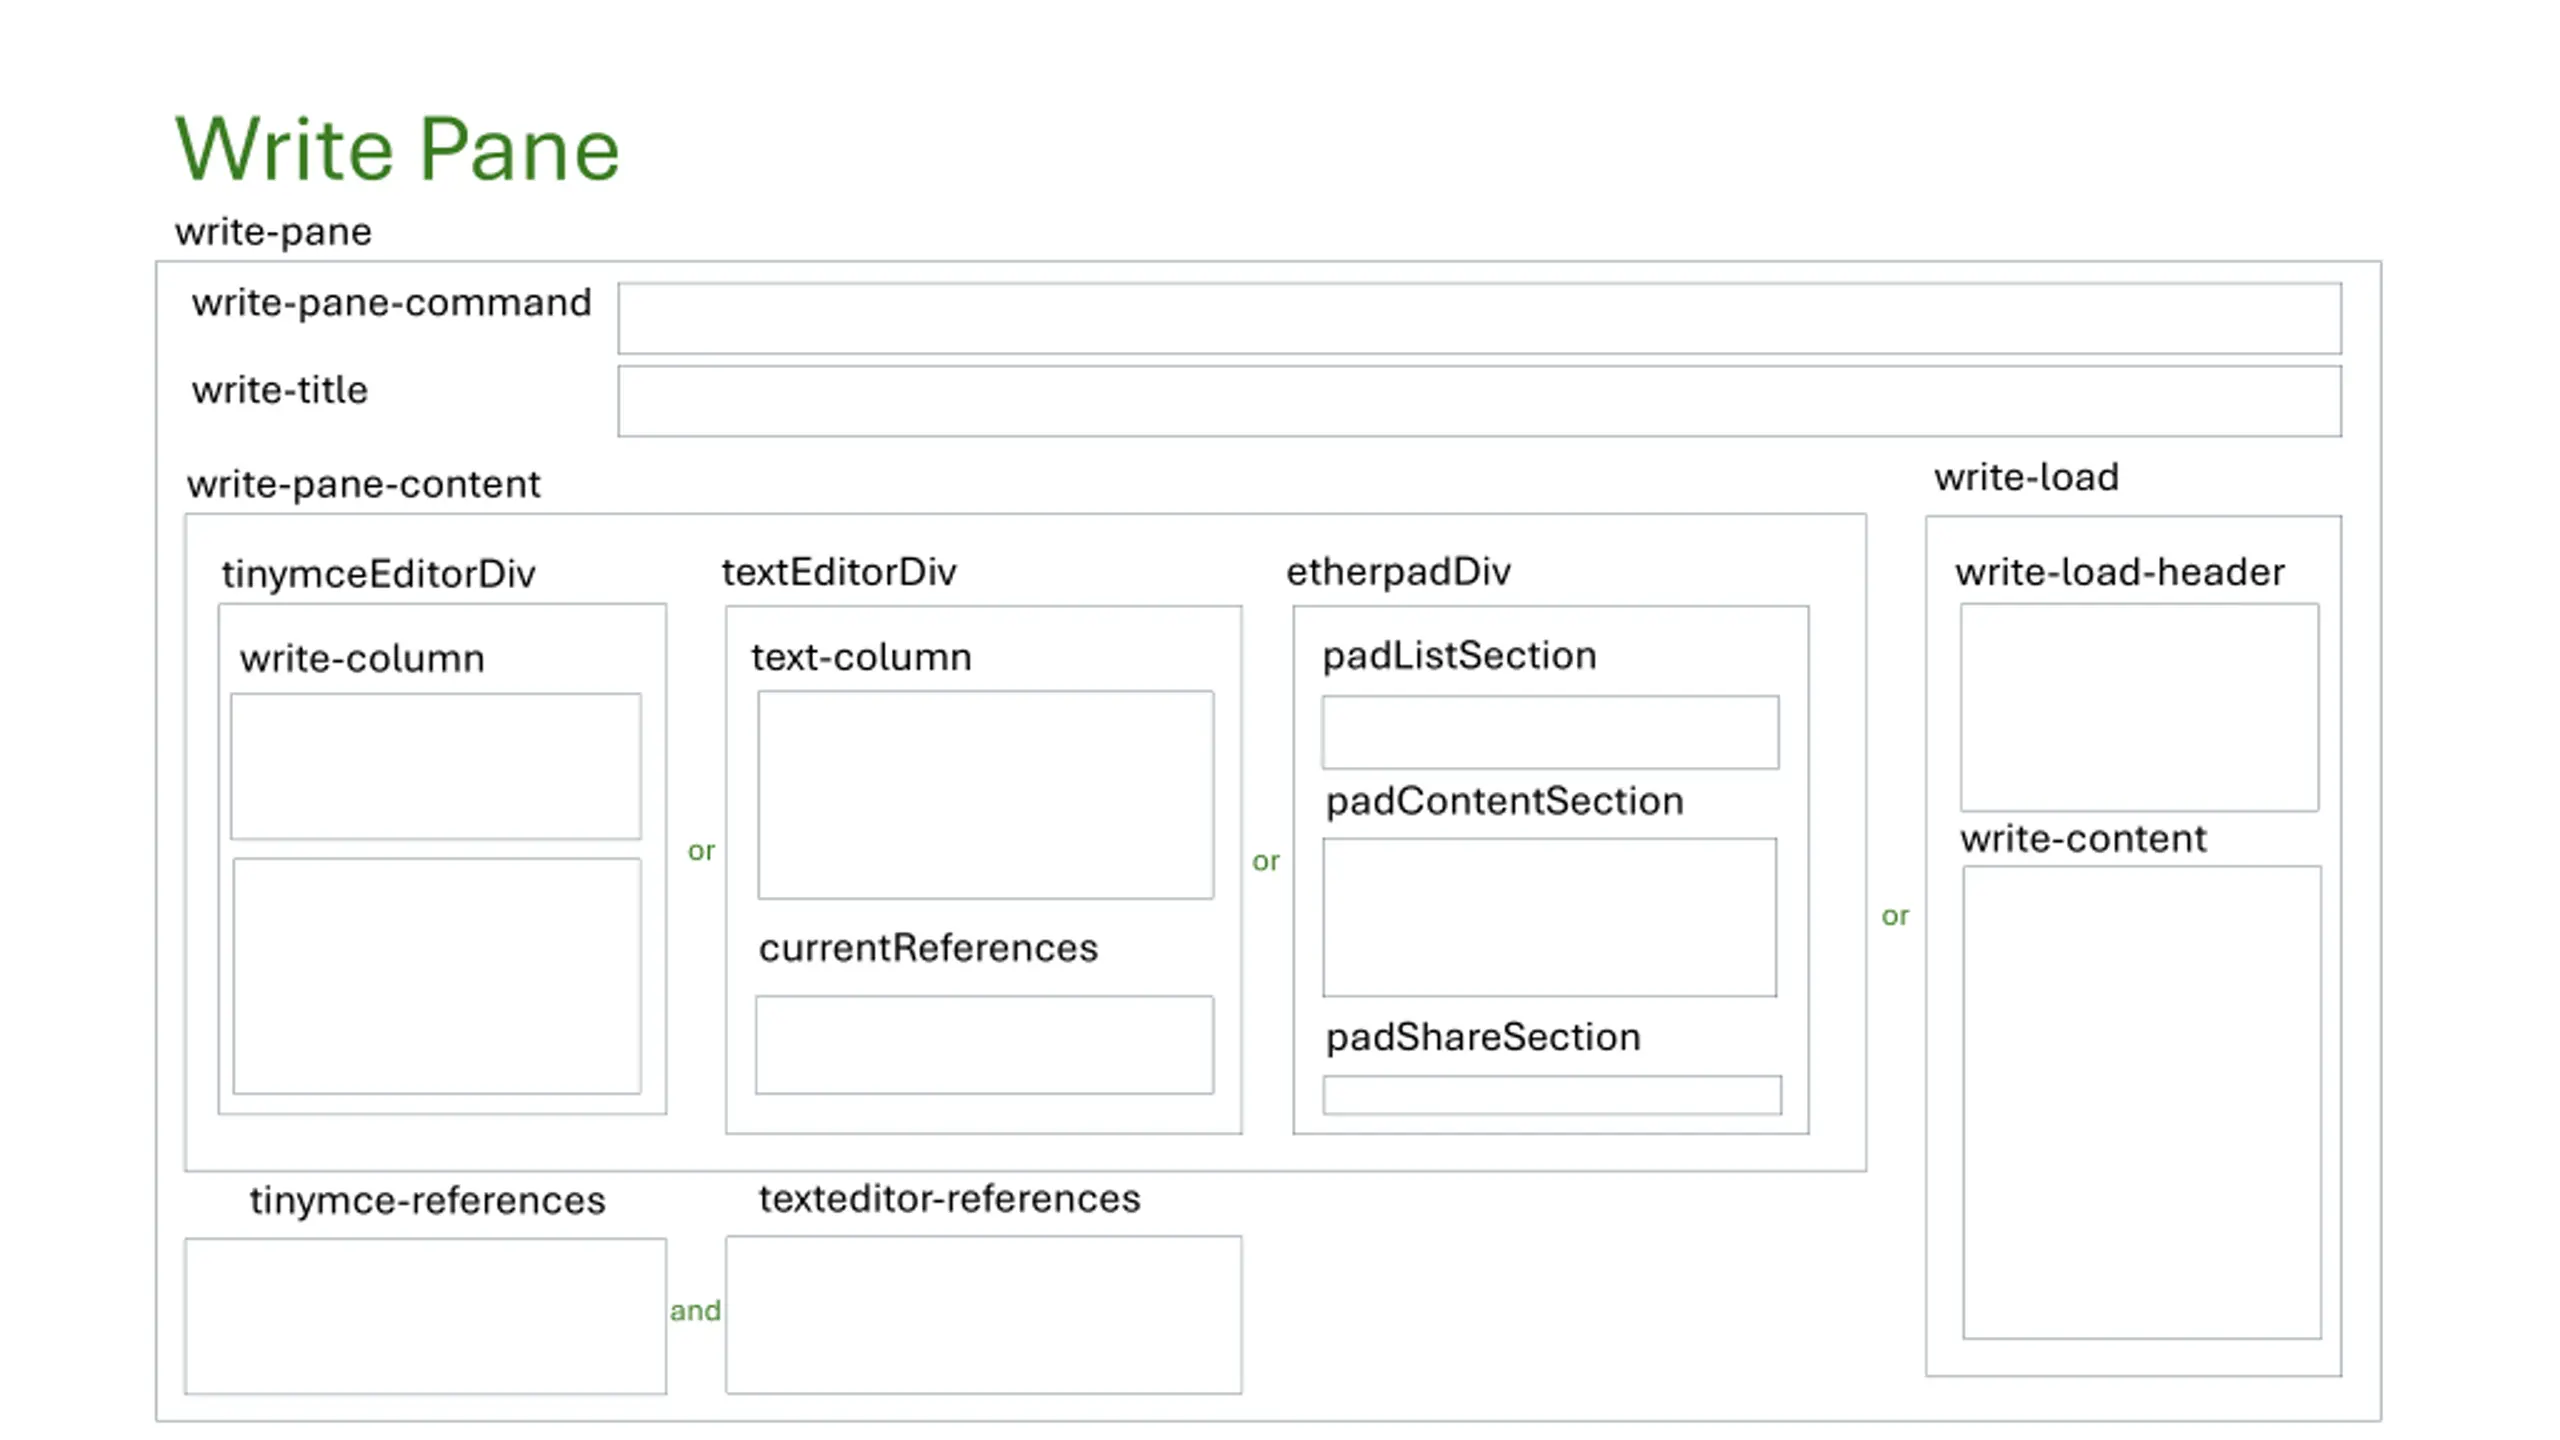Click the "write-content" label

[x=2083, y=839]
